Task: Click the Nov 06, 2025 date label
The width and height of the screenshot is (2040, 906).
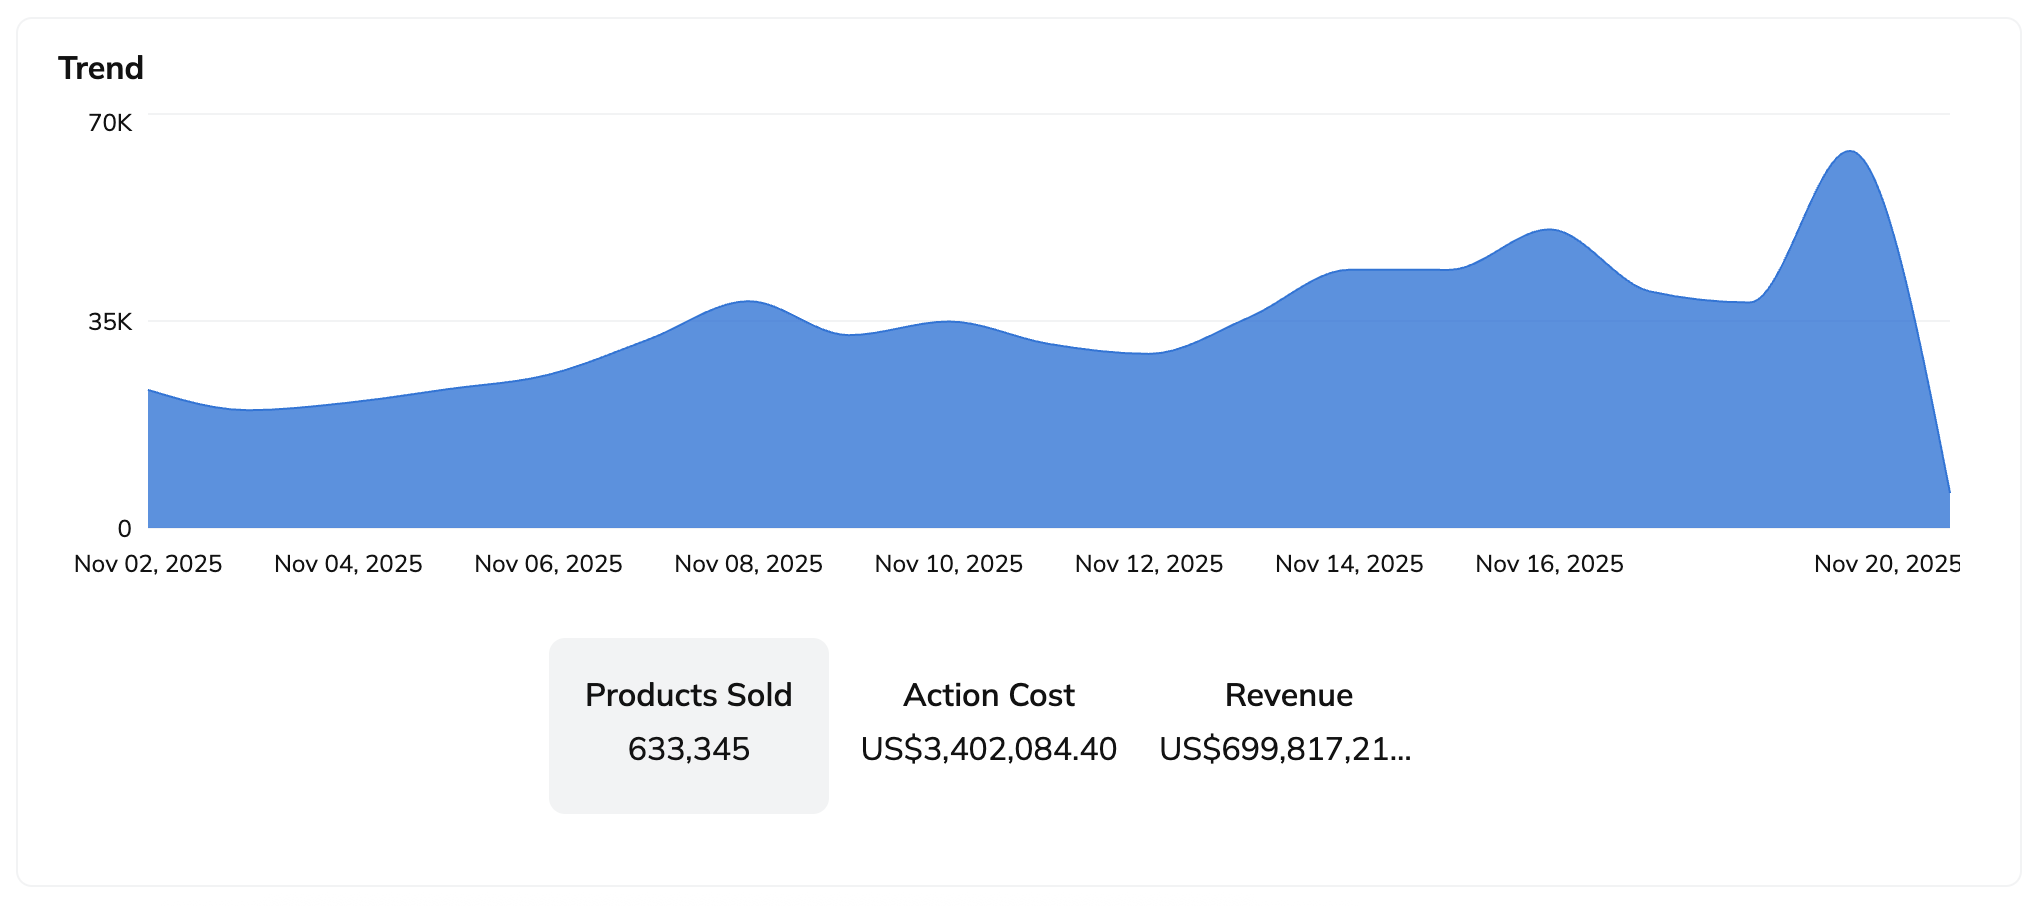Action: pos(548,564)
